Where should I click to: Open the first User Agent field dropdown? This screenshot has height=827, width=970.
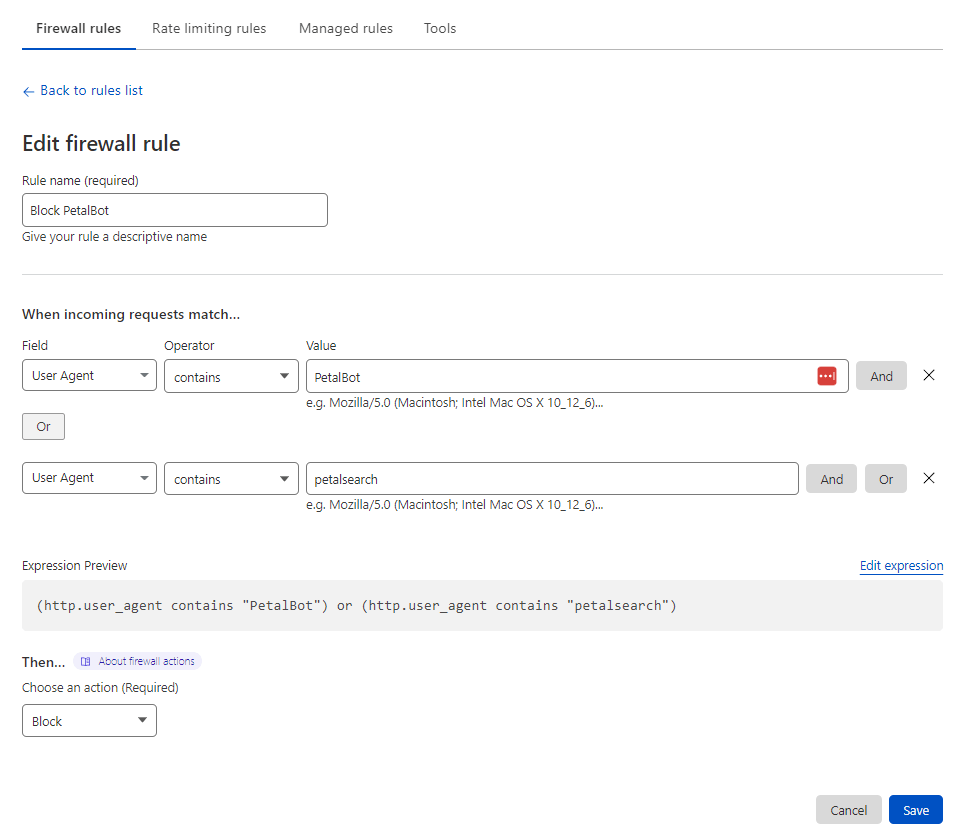tap(89, 375)
